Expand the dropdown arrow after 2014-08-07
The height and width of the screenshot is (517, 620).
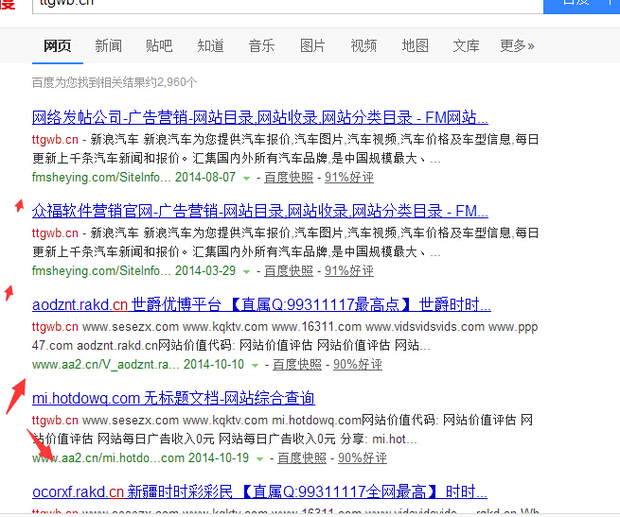(x=246, y=178)
